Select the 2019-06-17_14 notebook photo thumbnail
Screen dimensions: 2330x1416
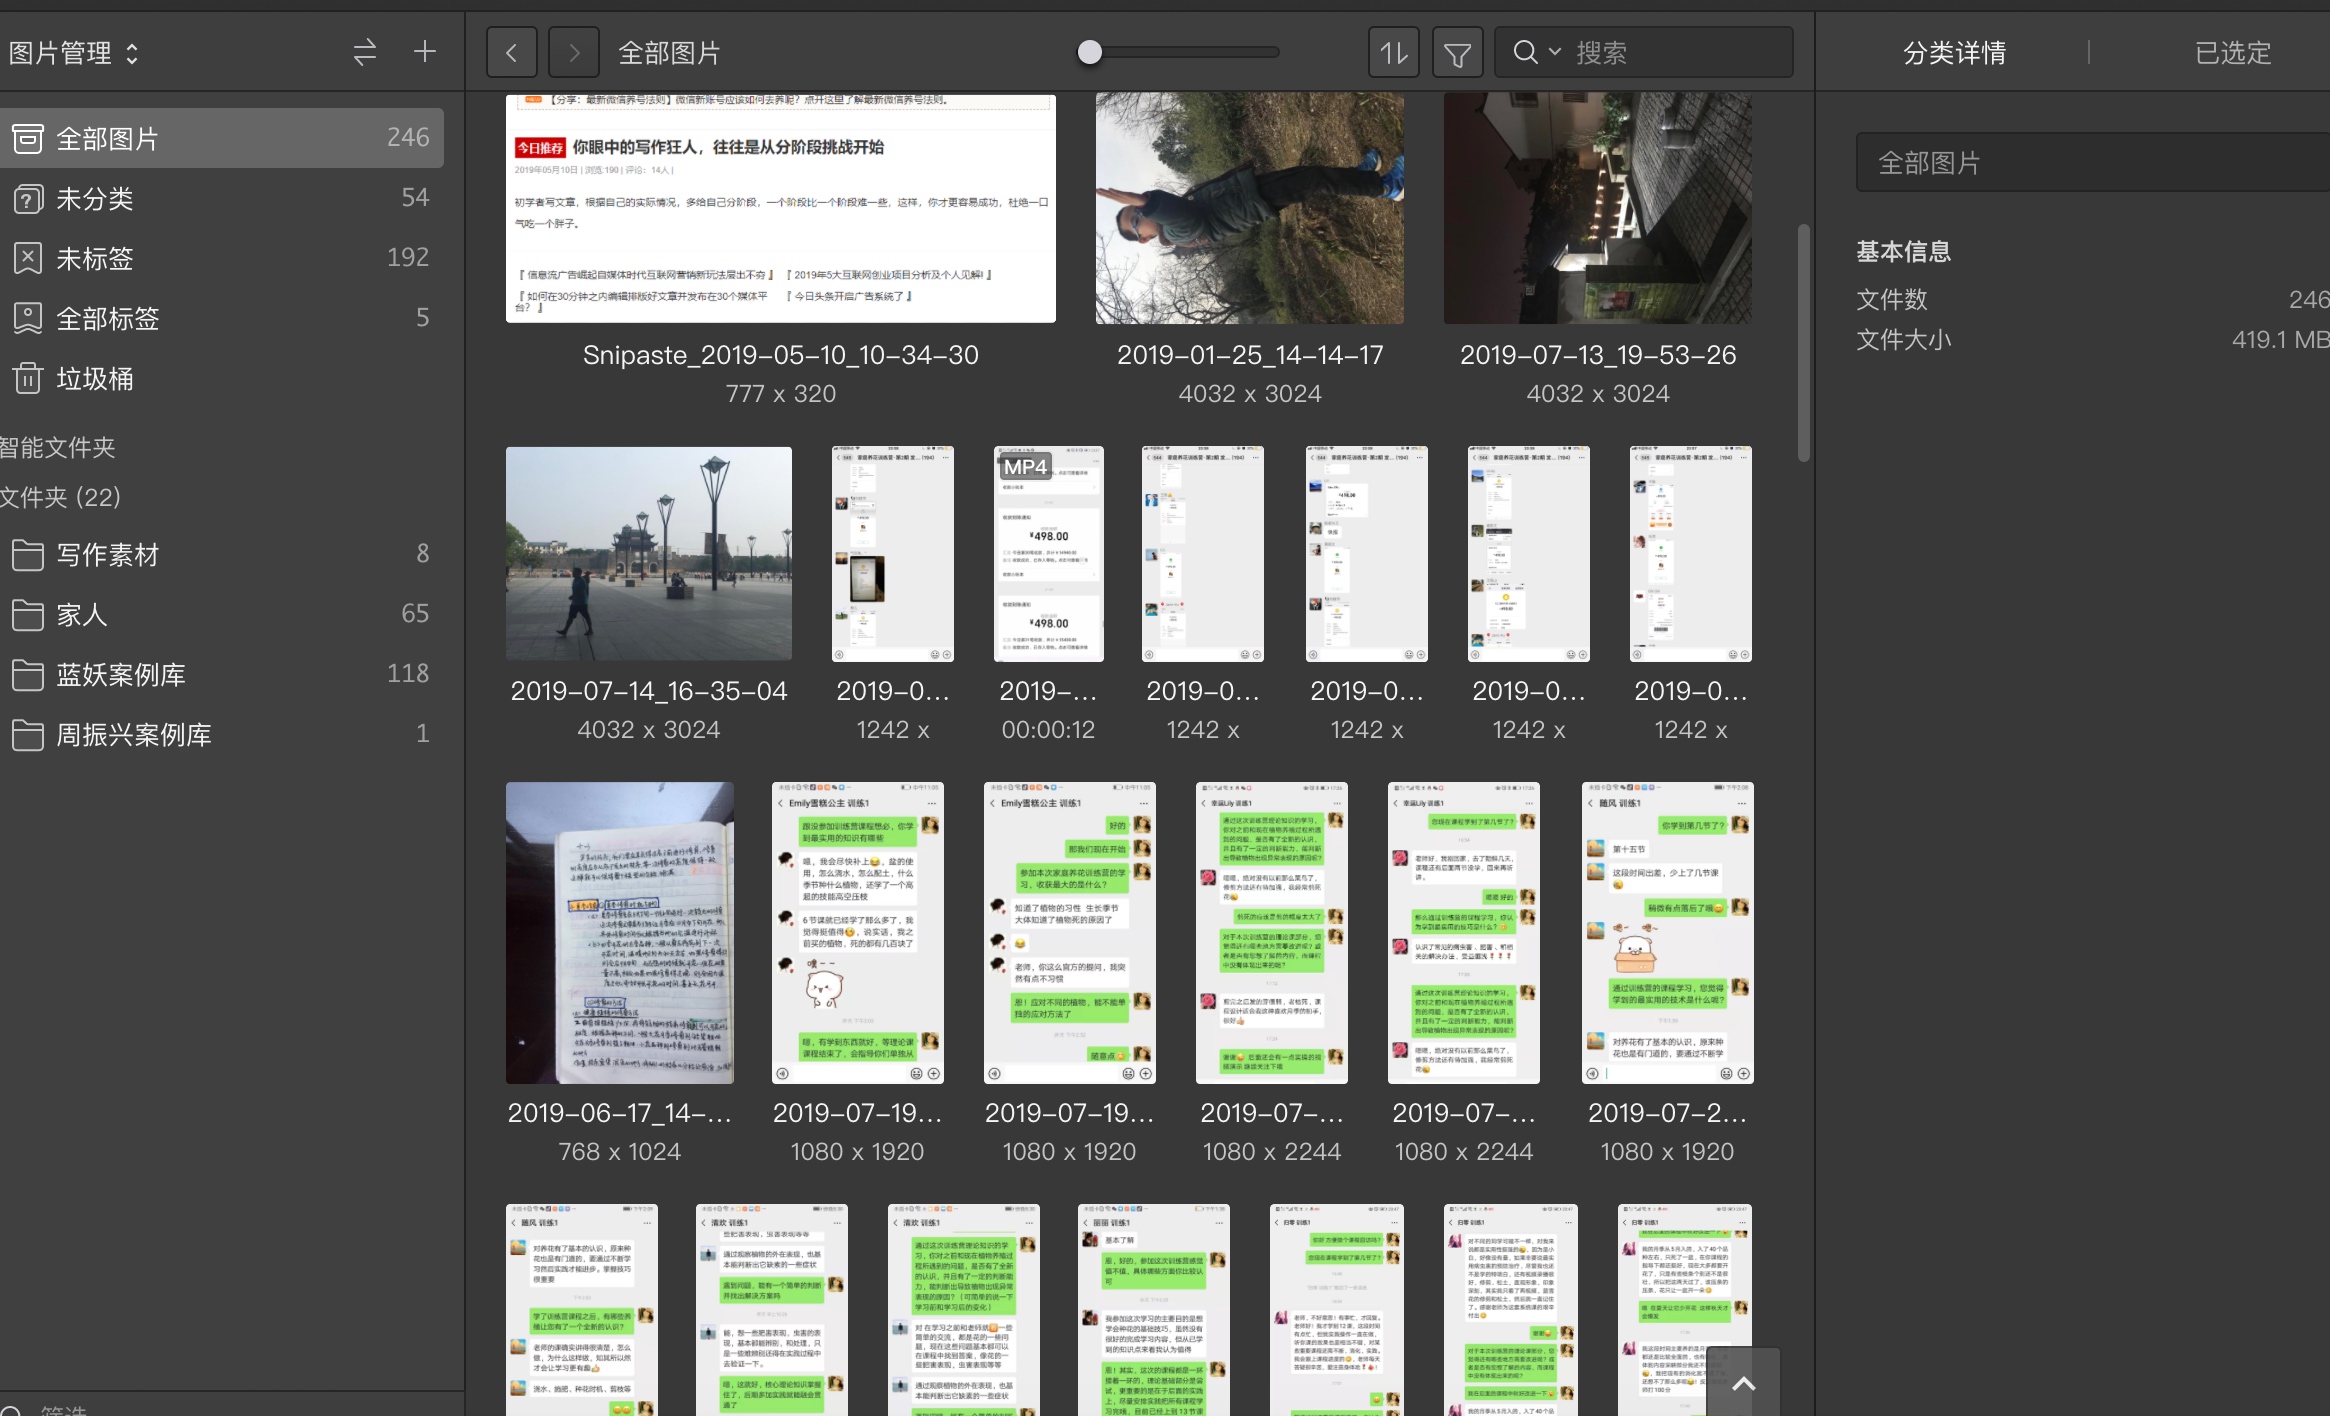point(620,932)
